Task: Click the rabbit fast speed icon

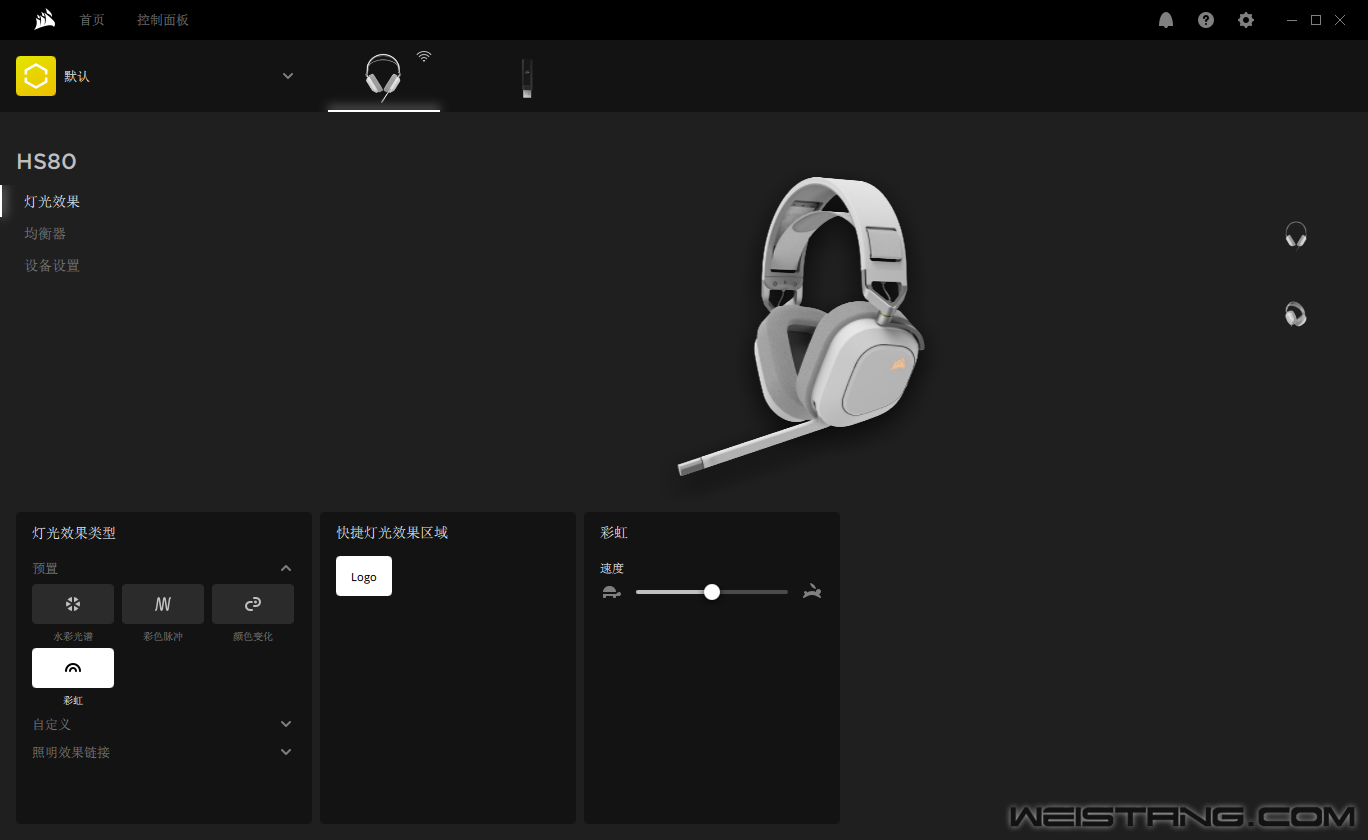Action: coord(812,592)
